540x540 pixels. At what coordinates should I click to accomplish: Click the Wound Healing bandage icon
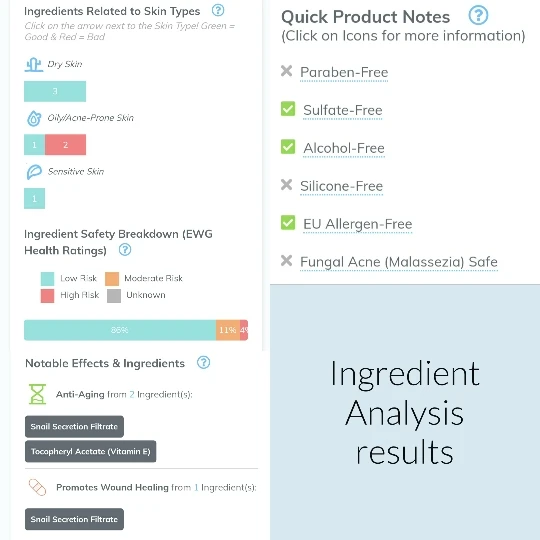point(38,487)
